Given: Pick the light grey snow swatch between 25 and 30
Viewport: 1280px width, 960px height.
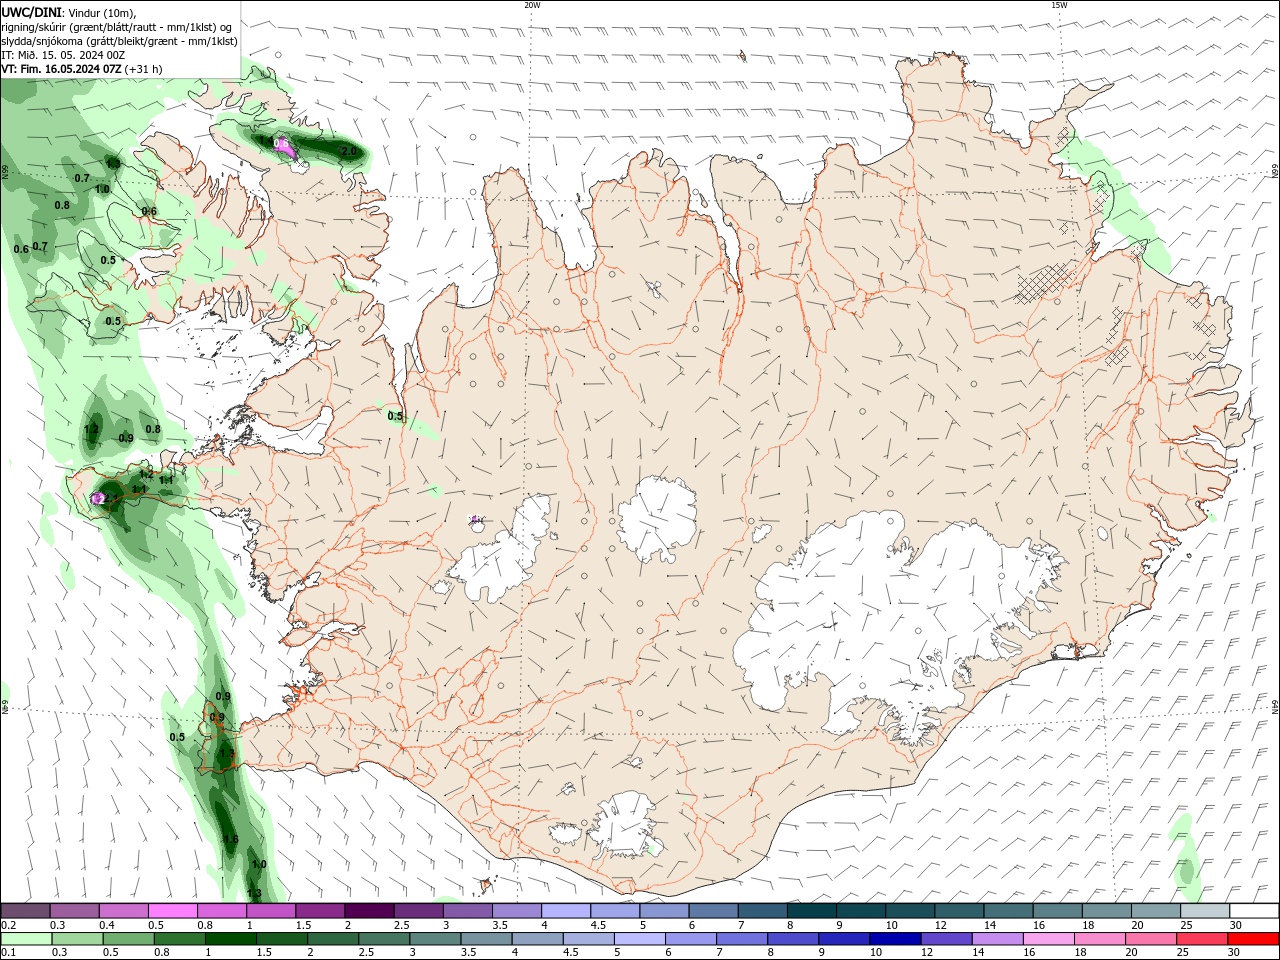Looking at the screenshot, I should [x=1205, y=911].
